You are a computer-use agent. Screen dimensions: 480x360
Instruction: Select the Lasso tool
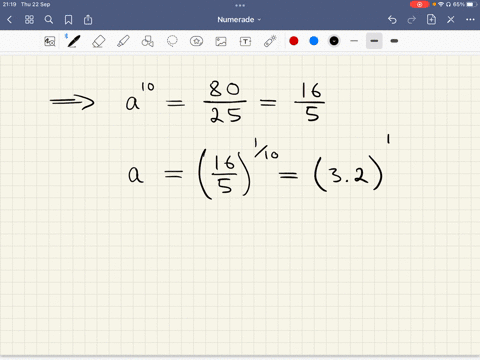click(172, 41)
